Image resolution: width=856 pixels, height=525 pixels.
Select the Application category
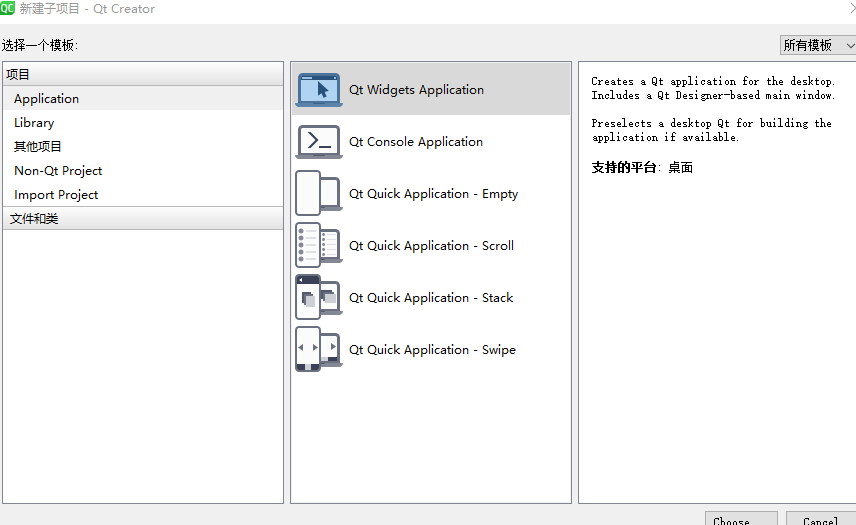[x=143, y=99]
